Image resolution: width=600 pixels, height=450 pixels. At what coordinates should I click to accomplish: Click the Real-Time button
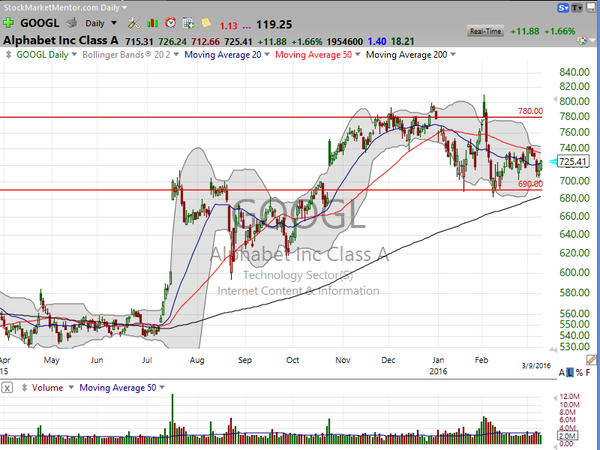click(486, 31)
